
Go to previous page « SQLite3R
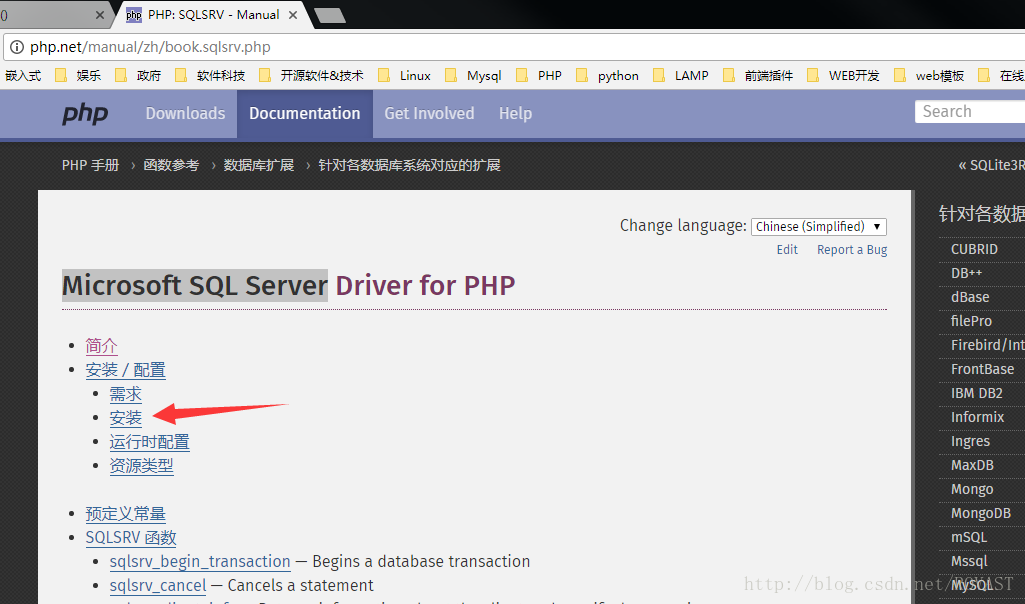991,165
